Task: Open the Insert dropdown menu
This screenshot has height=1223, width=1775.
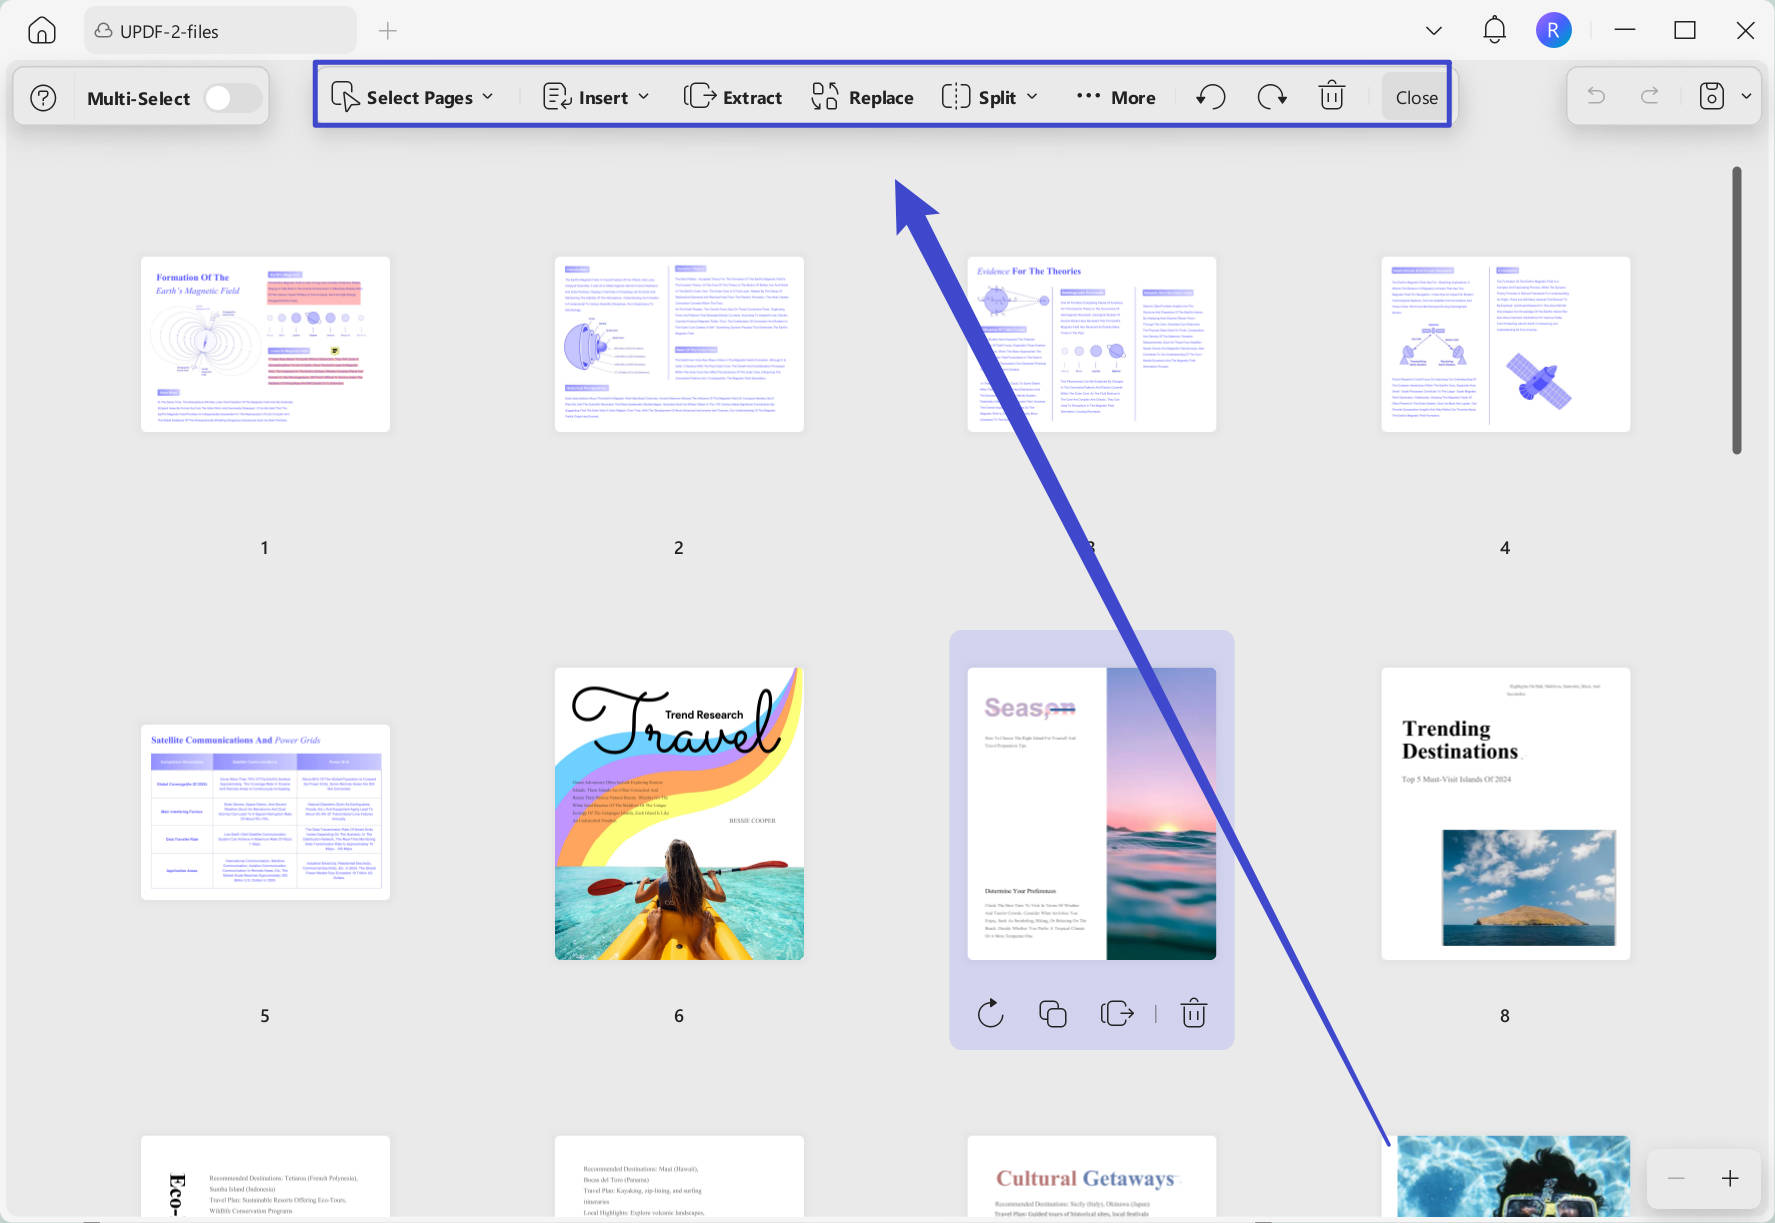Action: pyautogui.click(x=596, y=97)
